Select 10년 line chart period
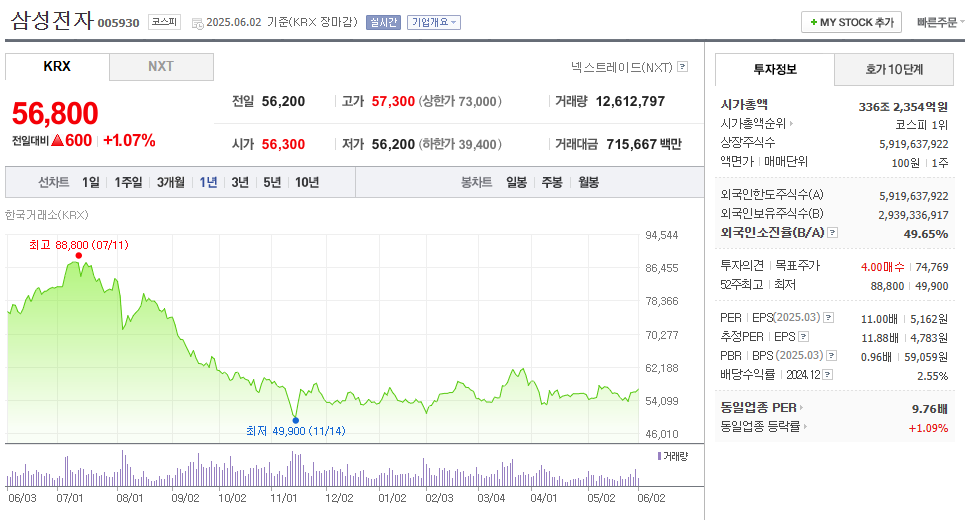The height and width of the screenshot is (520, 978). tap(307, 182)
